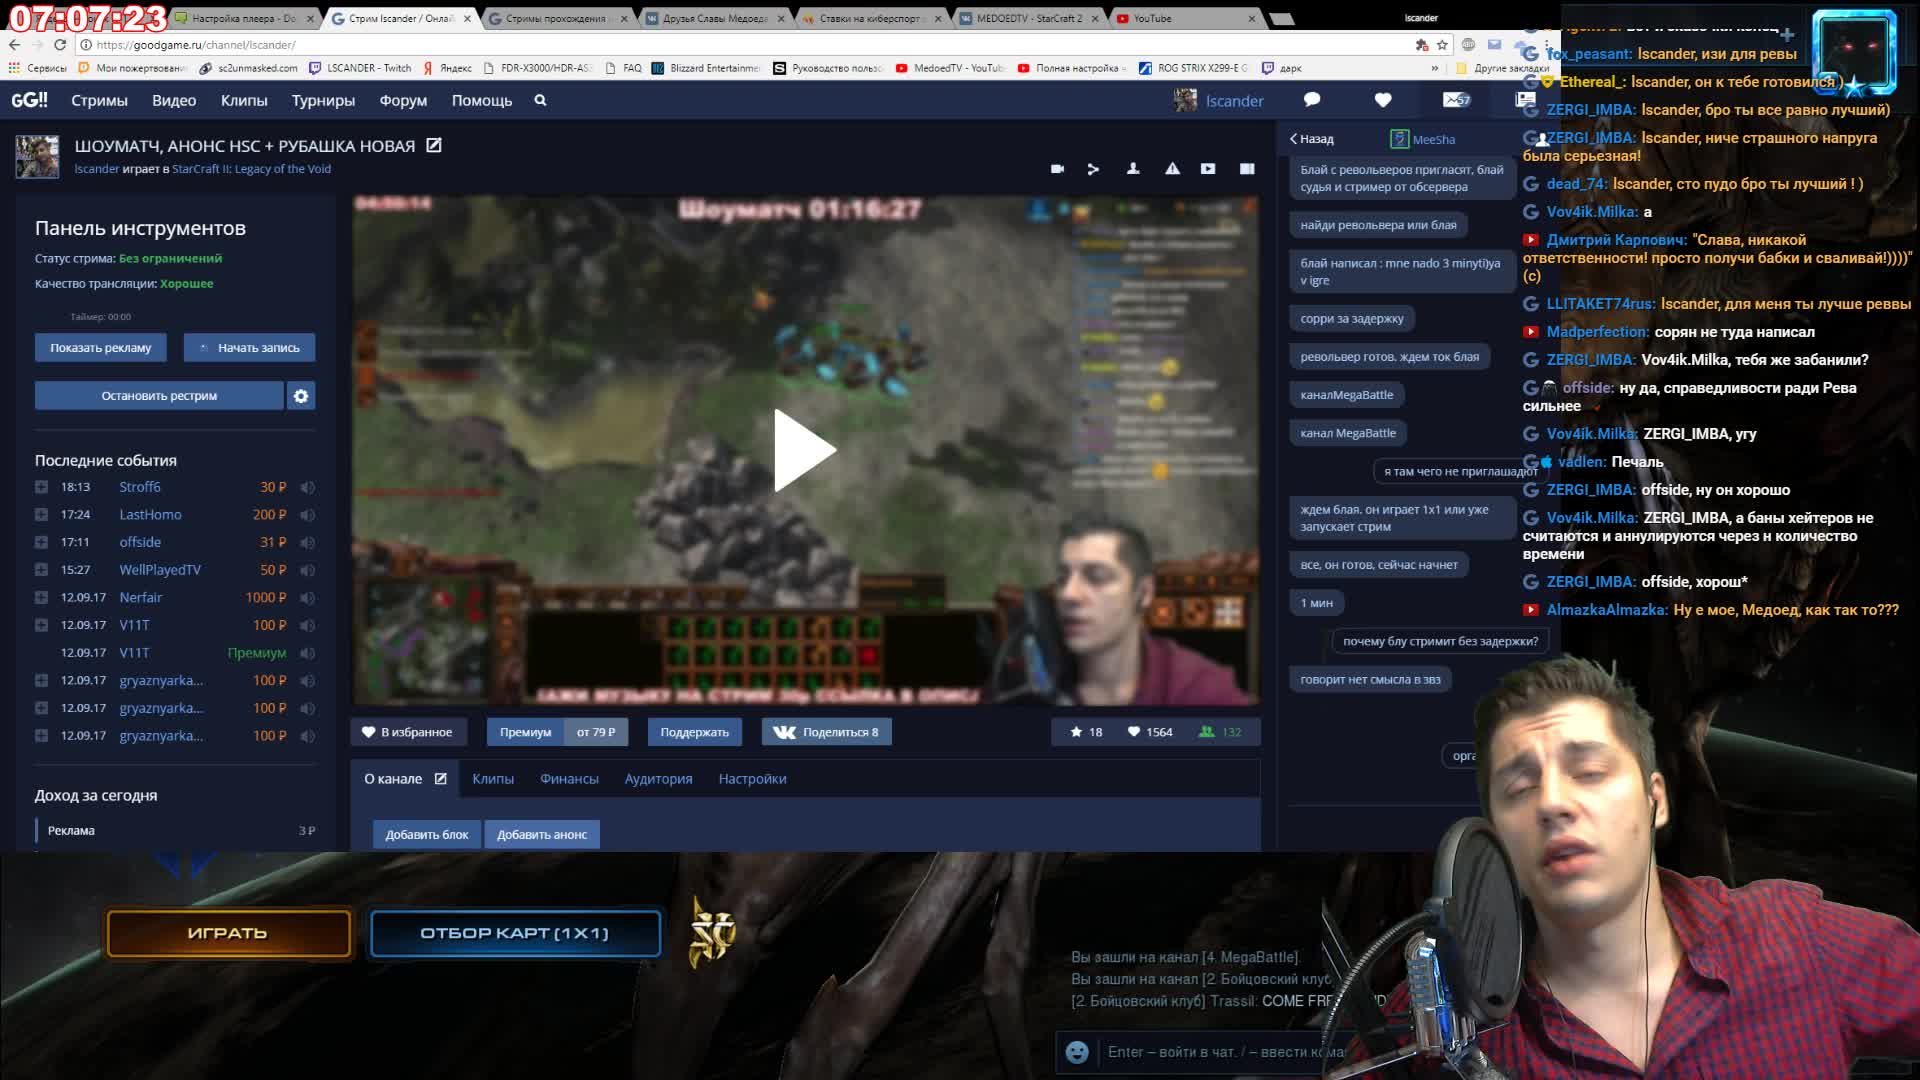Open the favorites heart icon in header

tap(1383, 100)
